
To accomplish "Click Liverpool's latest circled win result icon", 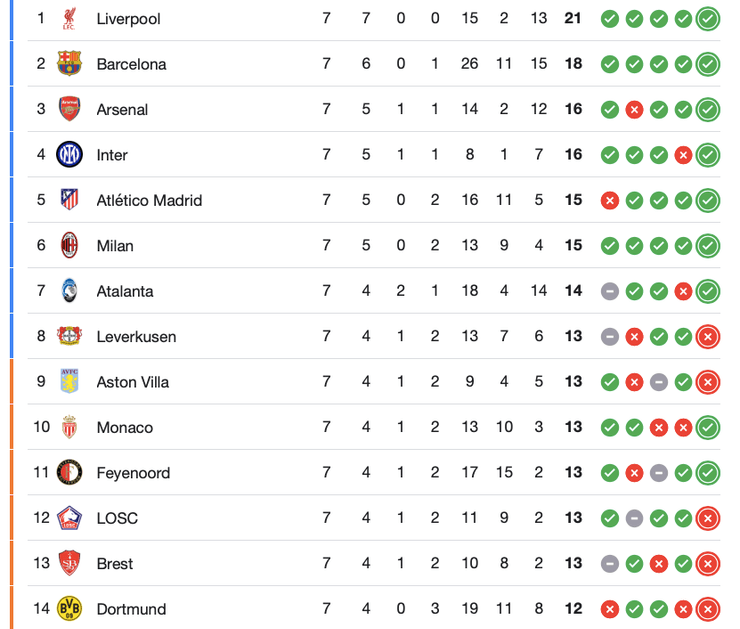I will pos(708,19).
